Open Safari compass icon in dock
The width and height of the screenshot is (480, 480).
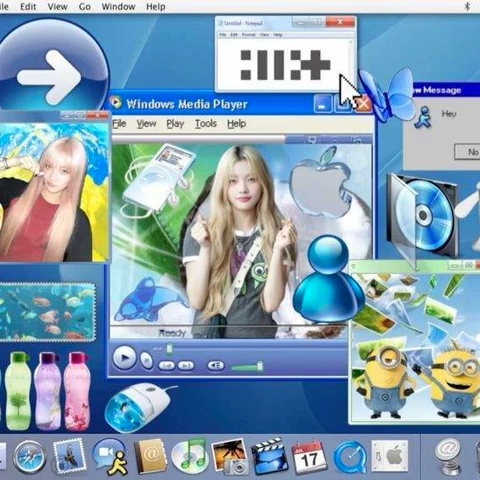click(29, 457)
